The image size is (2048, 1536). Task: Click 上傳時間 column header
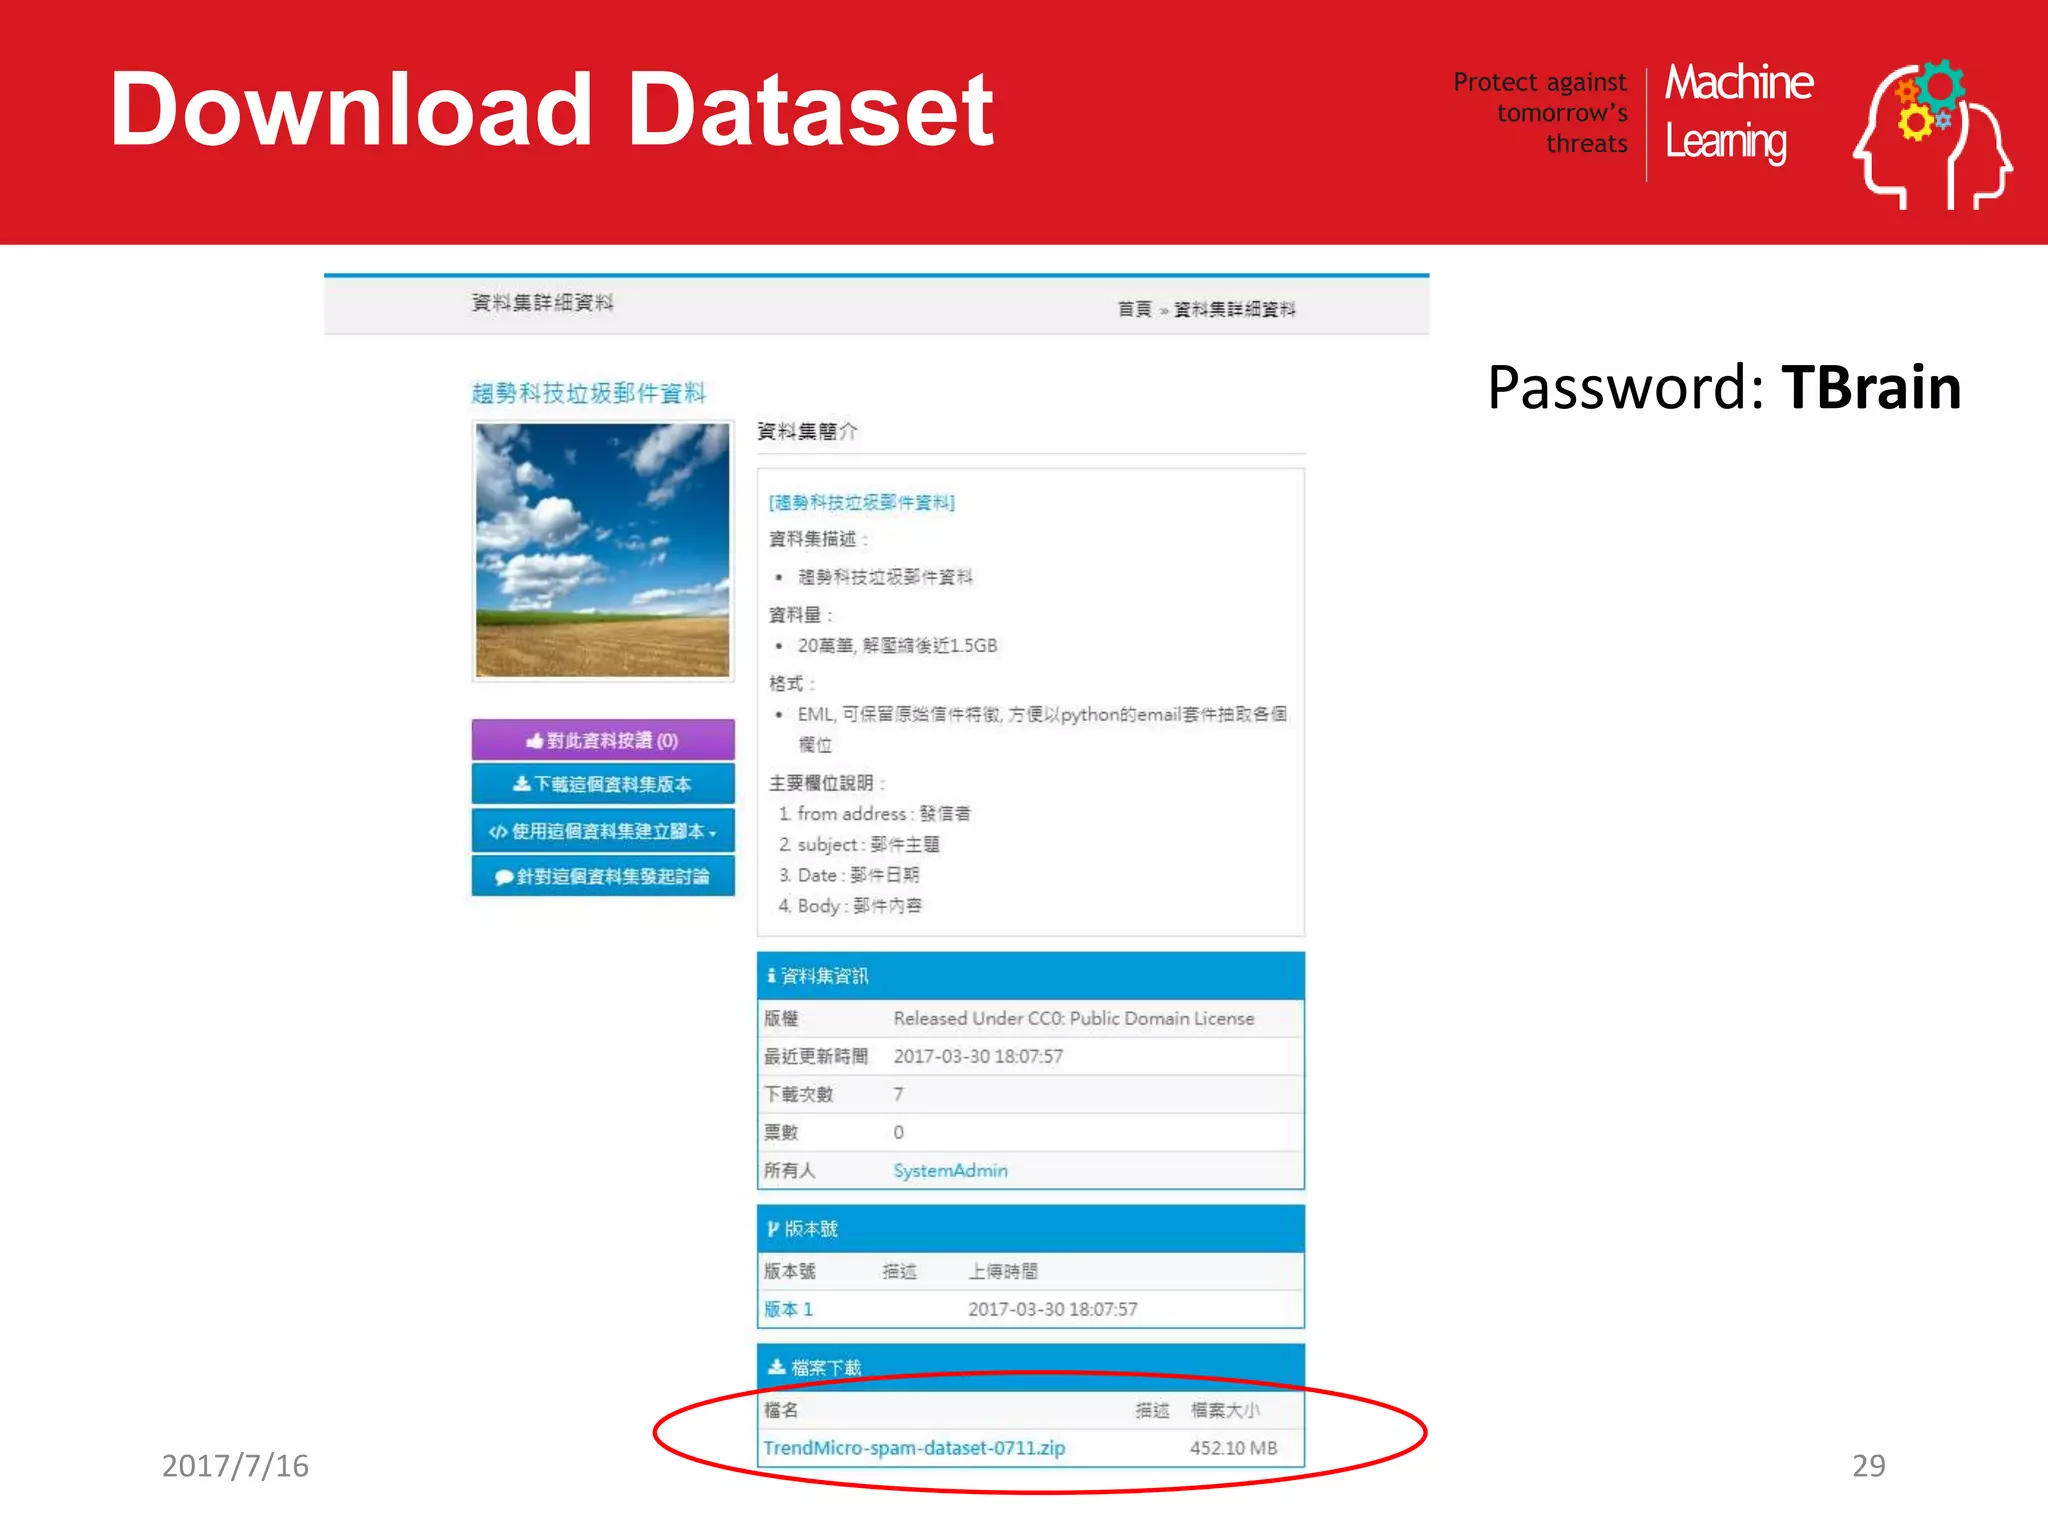pyautogui.click(x=1003, y=1271)
